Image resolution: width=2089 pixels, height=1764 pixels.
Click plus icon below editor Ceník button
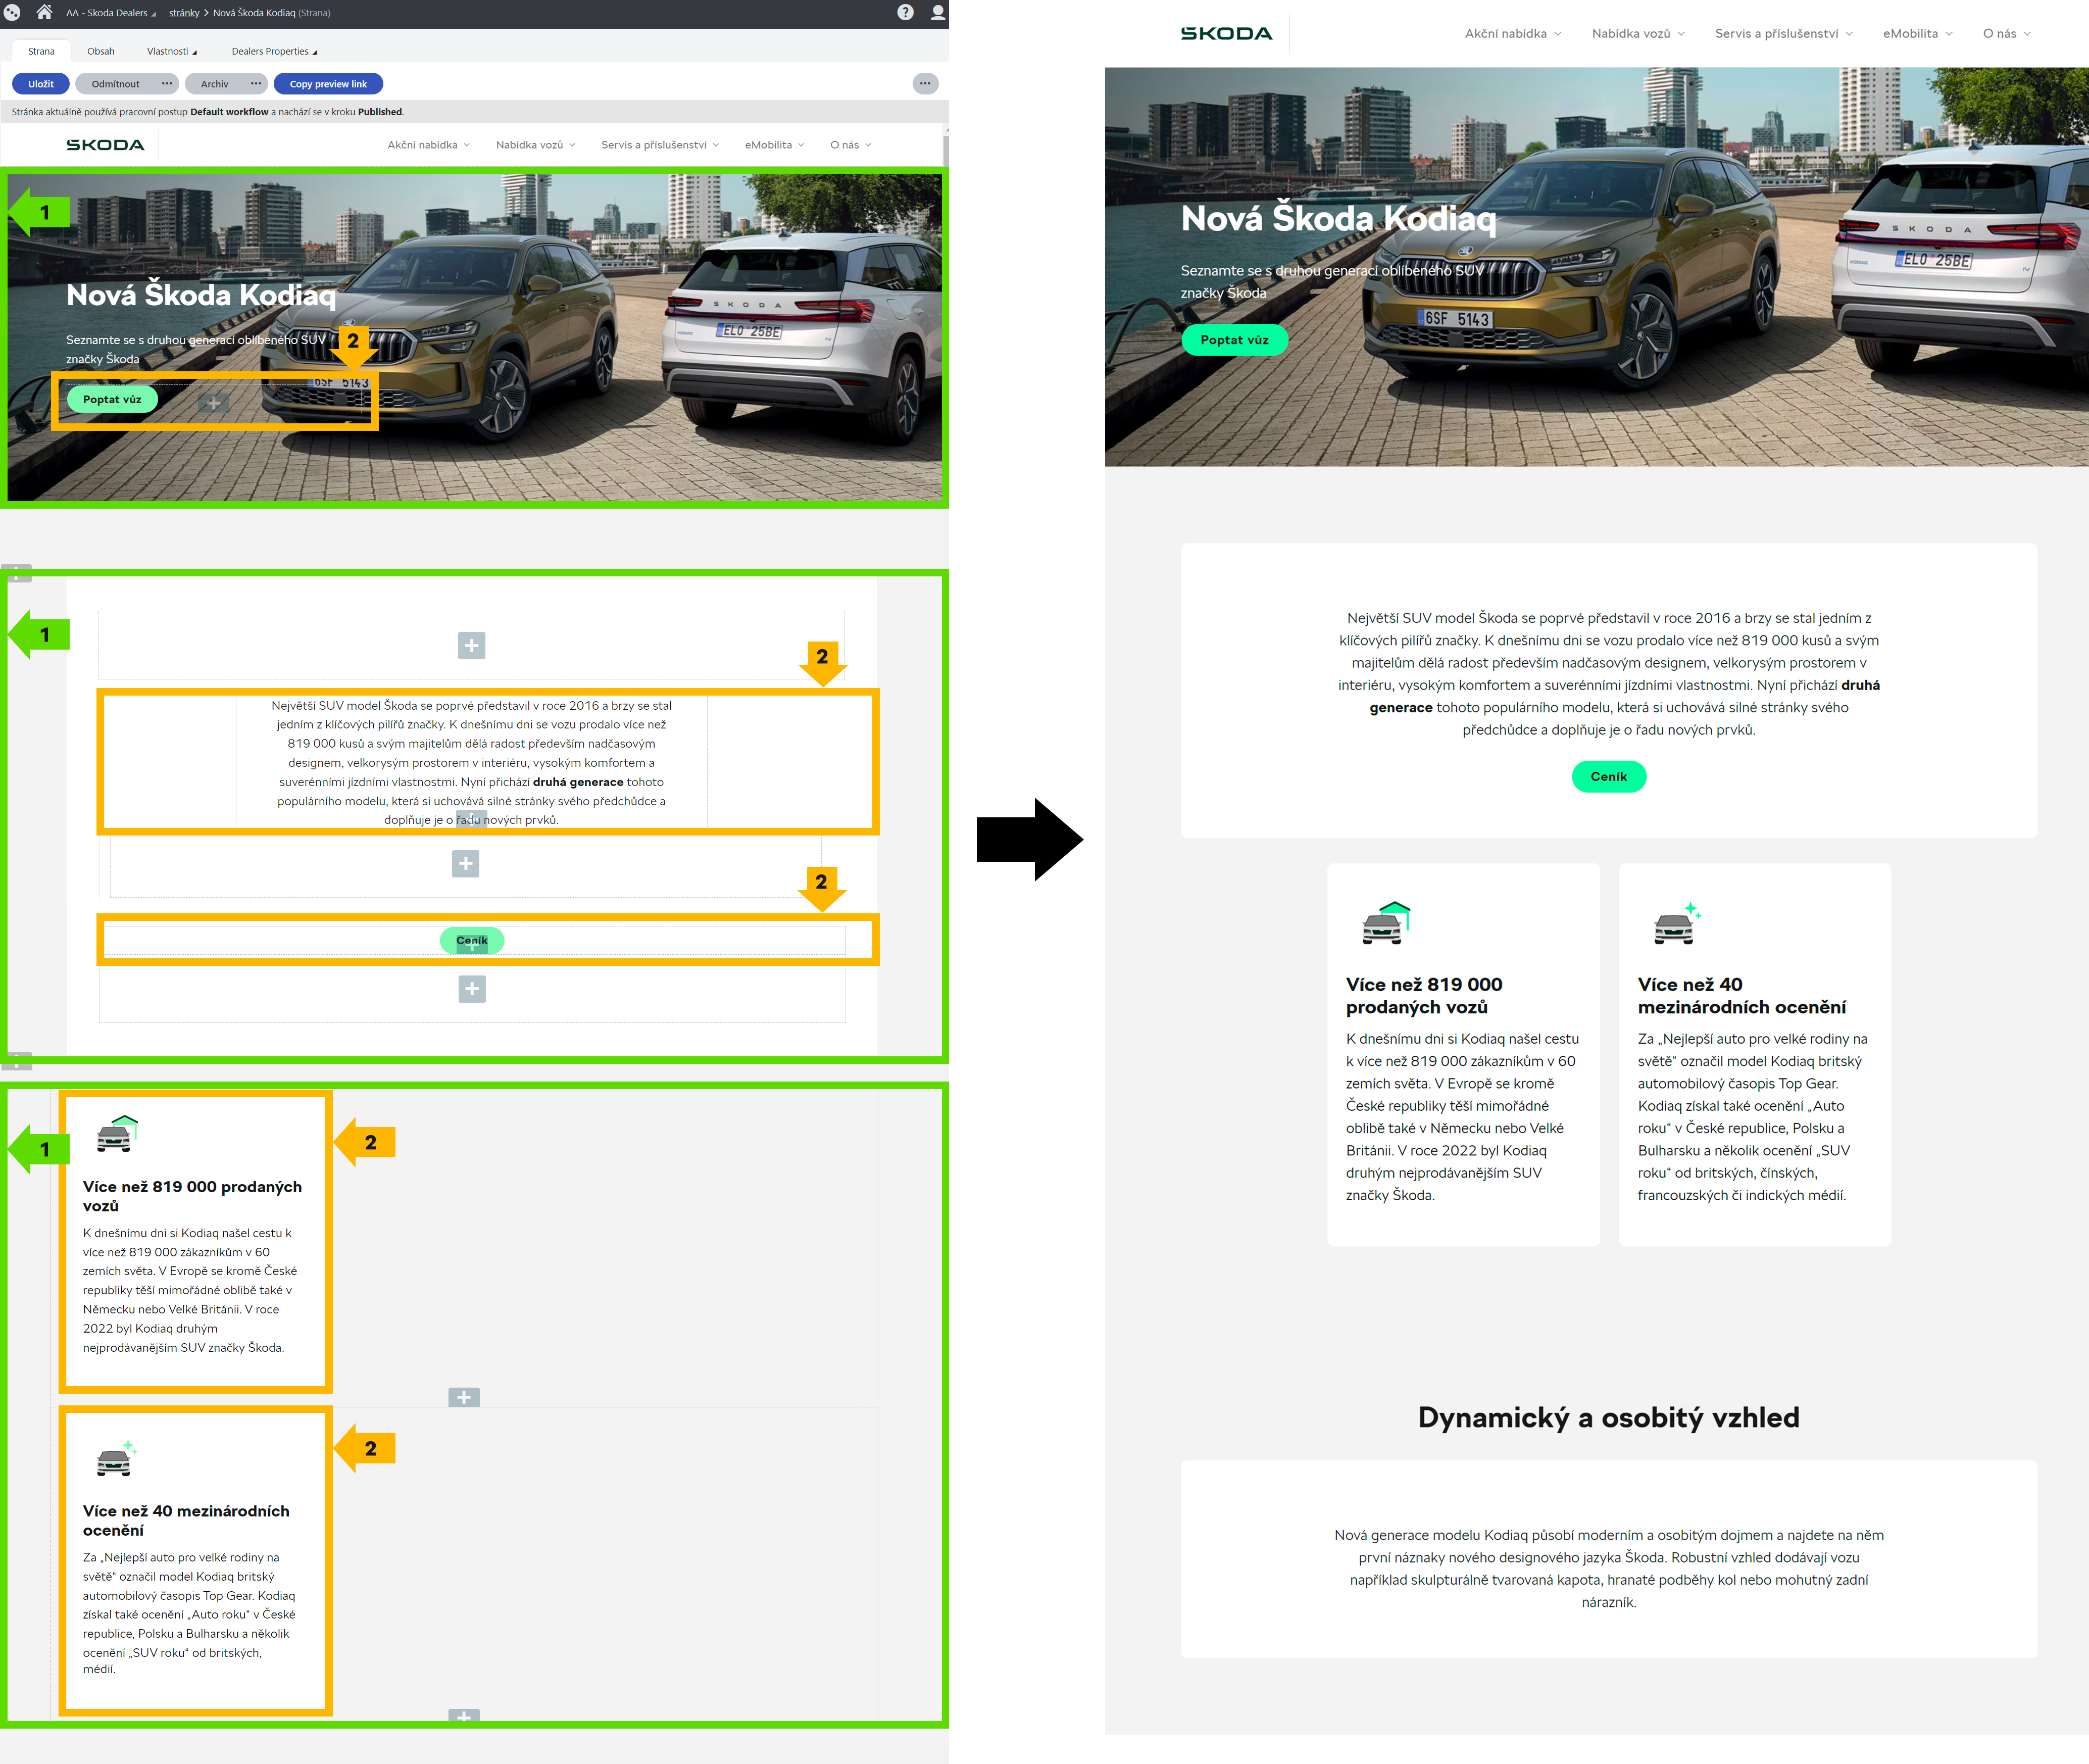[x=472, y=989]
